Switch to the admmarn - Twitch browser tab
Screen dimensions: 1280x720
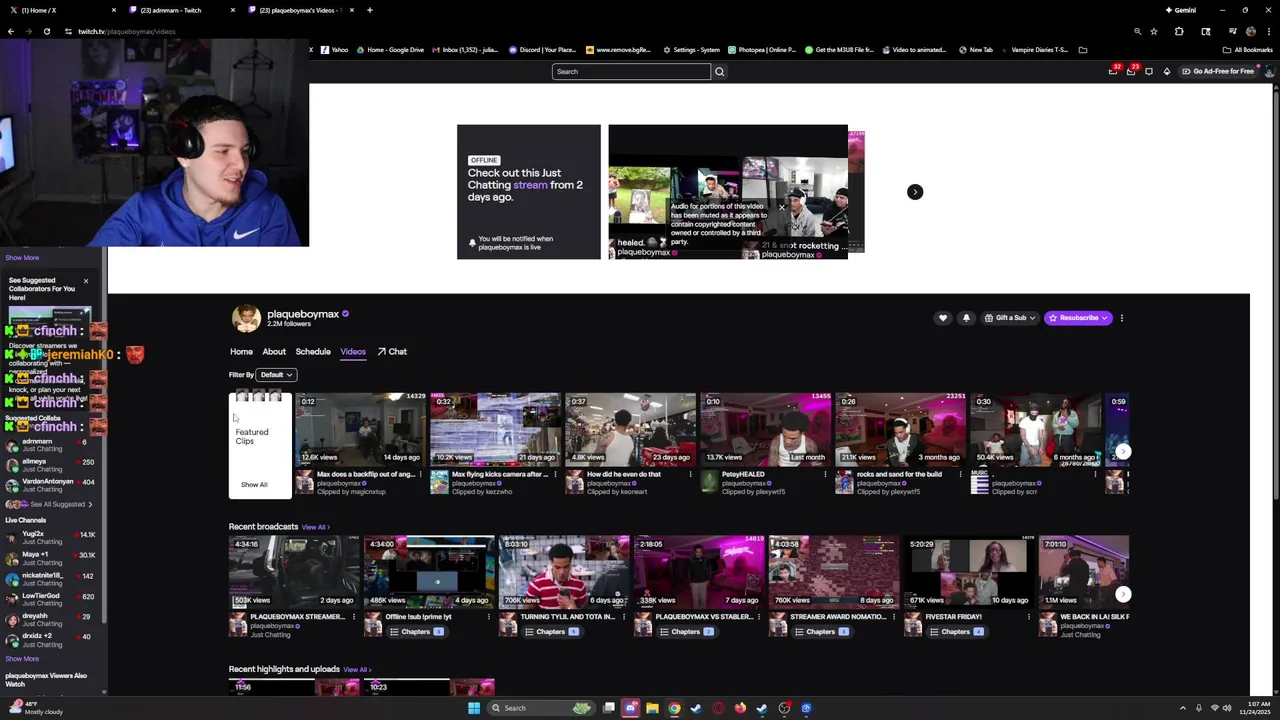pos(180,10)
